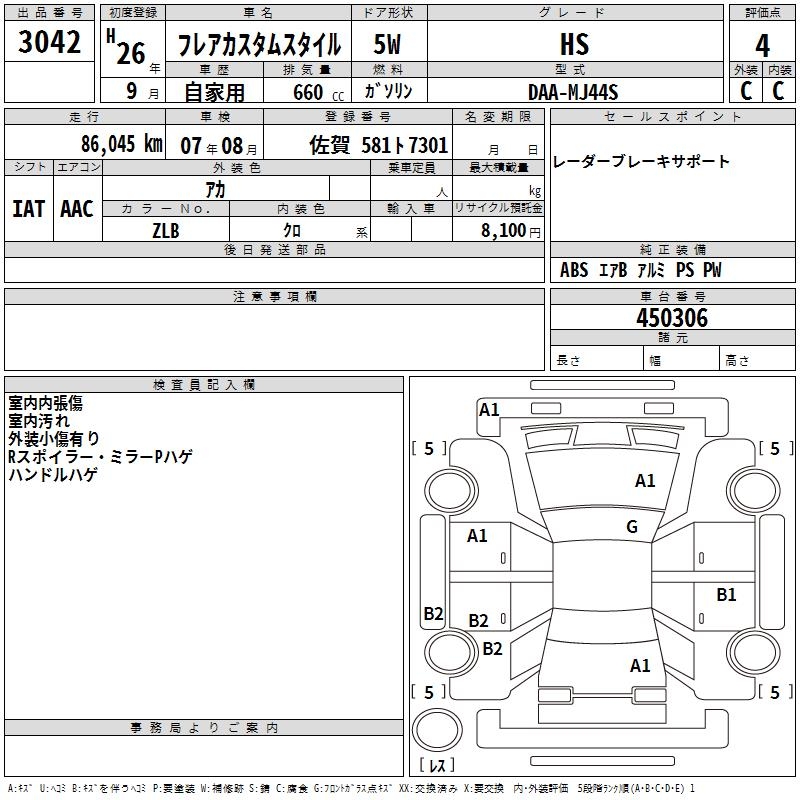The width and height of the screenshot is (800, 800).
Task: Select the shift type IAT
Action: click(29, 209)
